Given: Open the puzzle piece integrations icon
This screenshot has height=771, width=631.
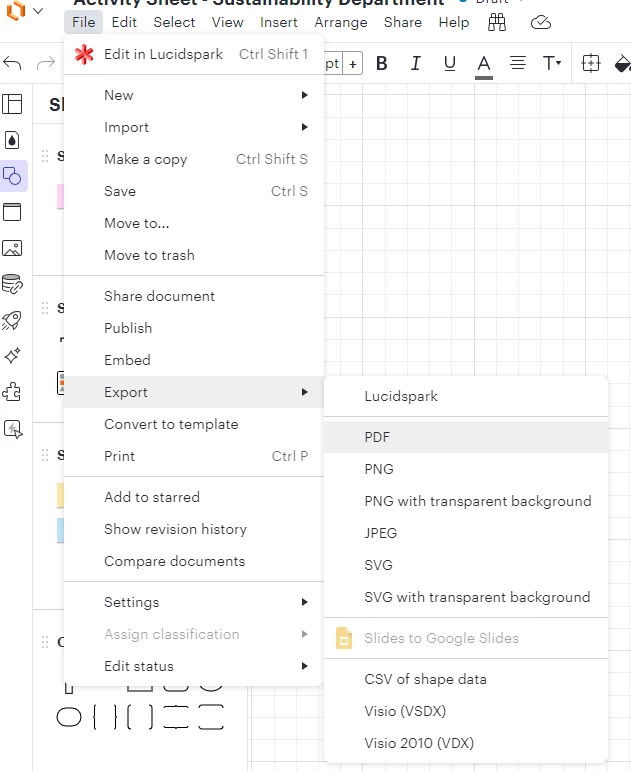Looking at the screenshot, I should point(12,392).
